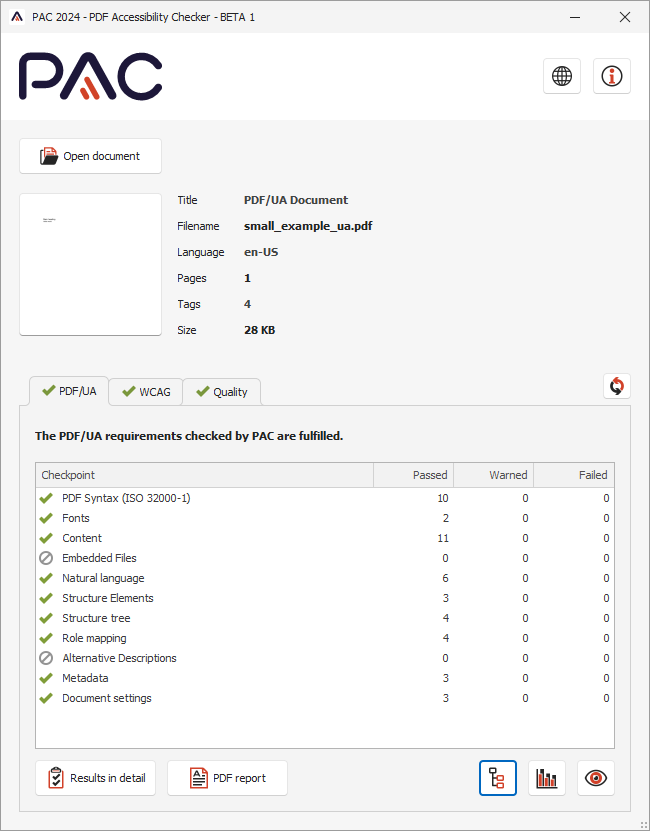Select the Role mapping checkpoint row

tap(94, 638)
